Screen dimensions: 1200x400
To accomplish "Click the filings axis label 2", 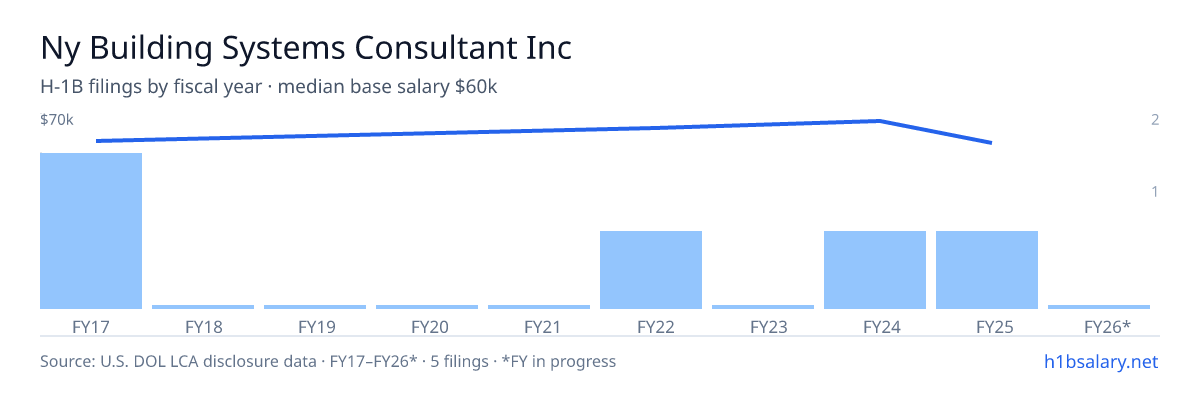I will coord(1155,120).
